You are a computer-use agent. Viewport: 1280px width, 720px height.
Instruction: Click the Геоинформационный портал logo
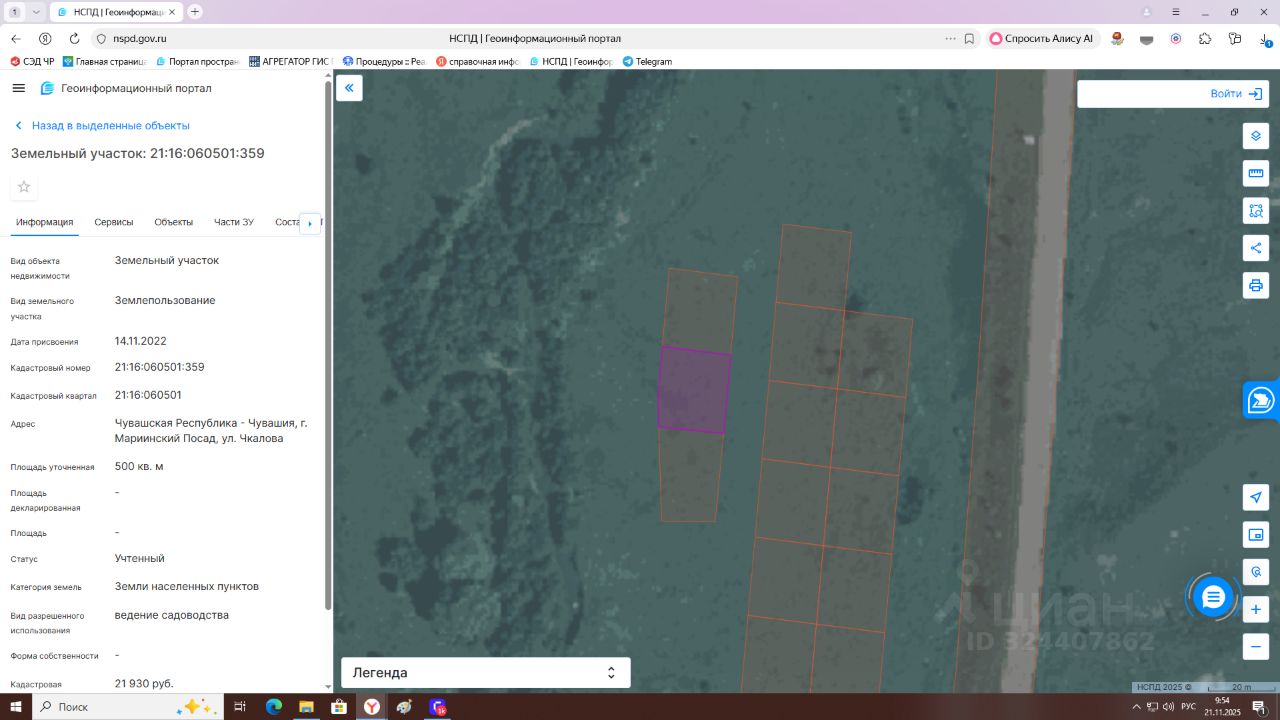click(x=125, y=88)
